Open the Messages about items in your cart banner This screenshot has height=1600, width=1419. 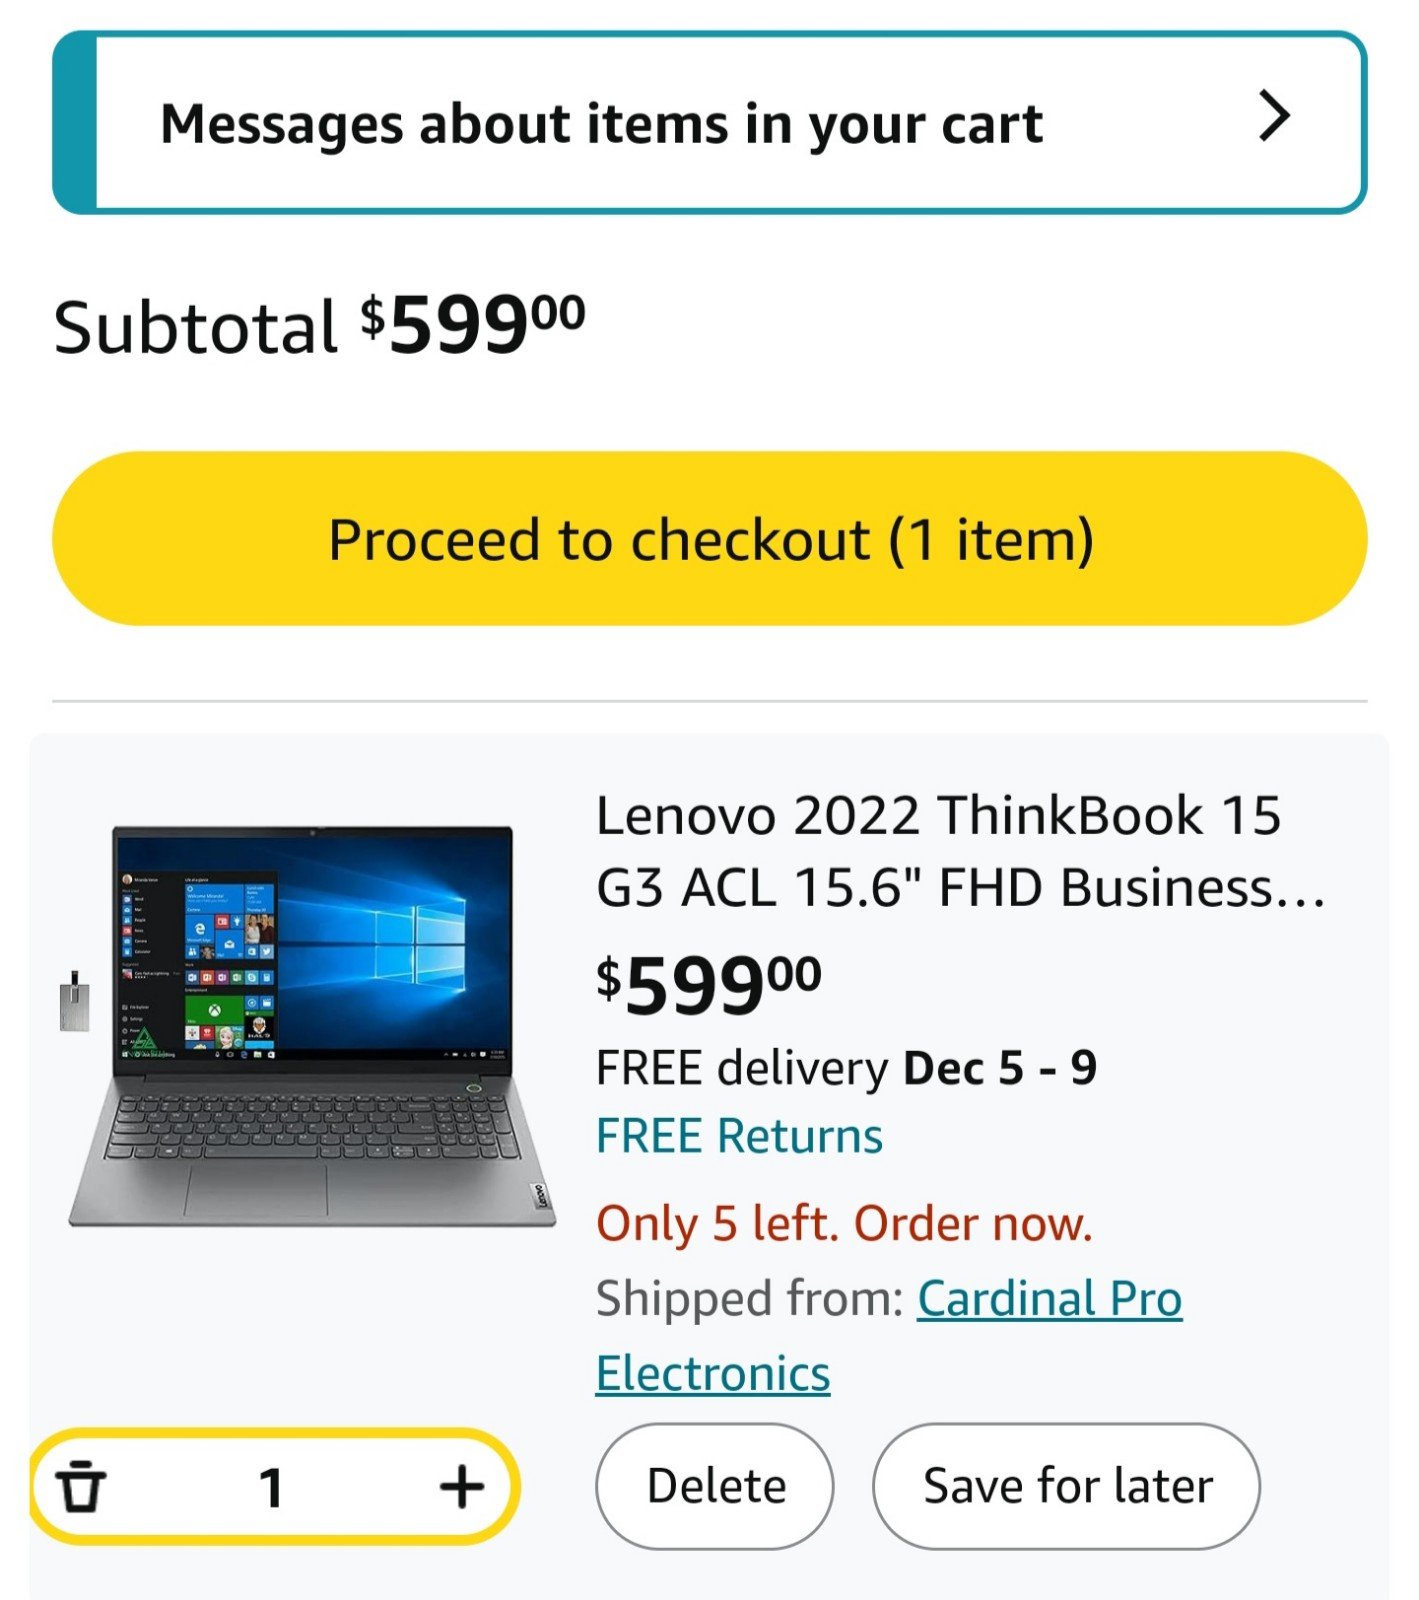[x=709, y=122]
